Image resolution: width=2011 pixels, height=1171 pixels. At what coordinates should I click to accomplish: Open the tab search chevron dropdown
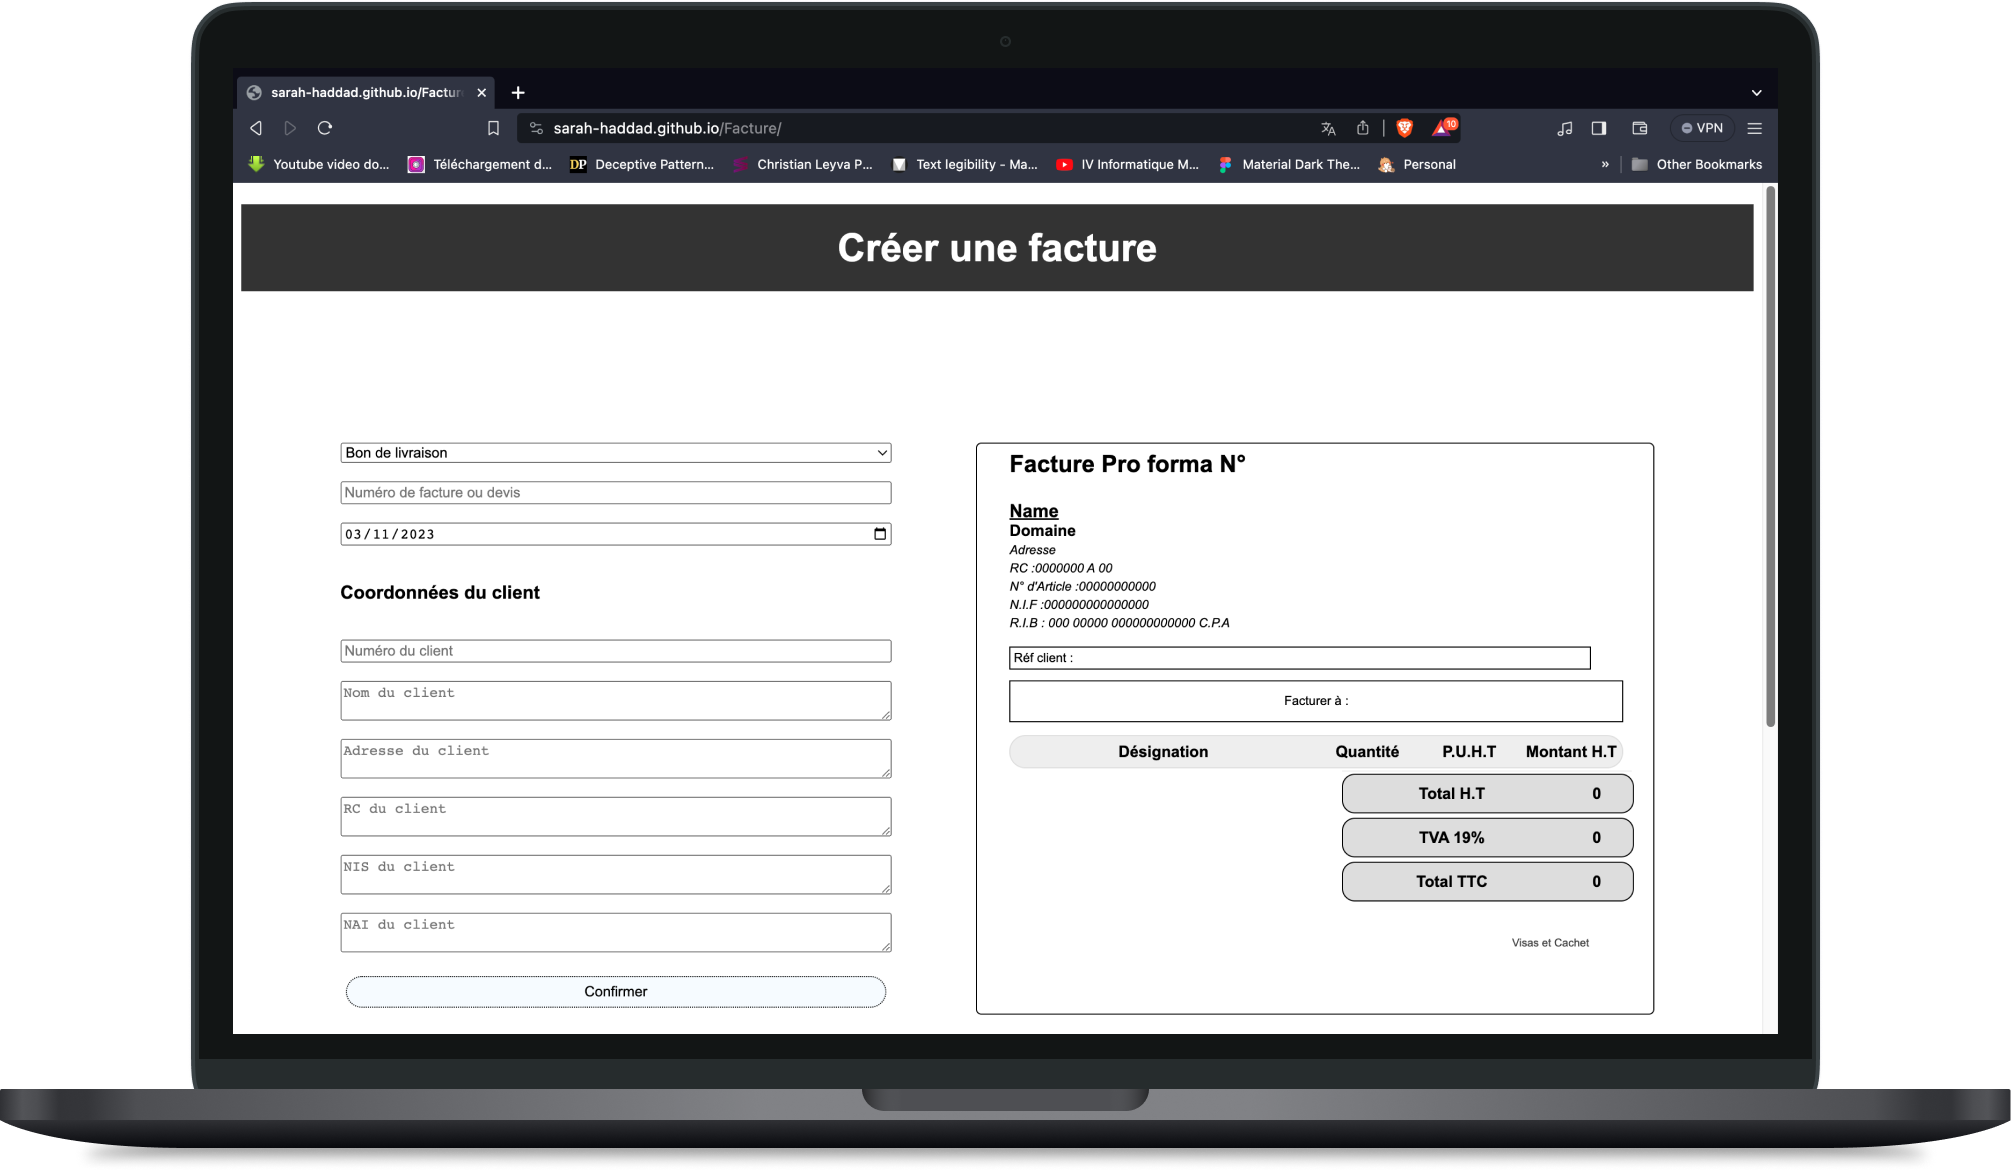[x=1757, y=92]
